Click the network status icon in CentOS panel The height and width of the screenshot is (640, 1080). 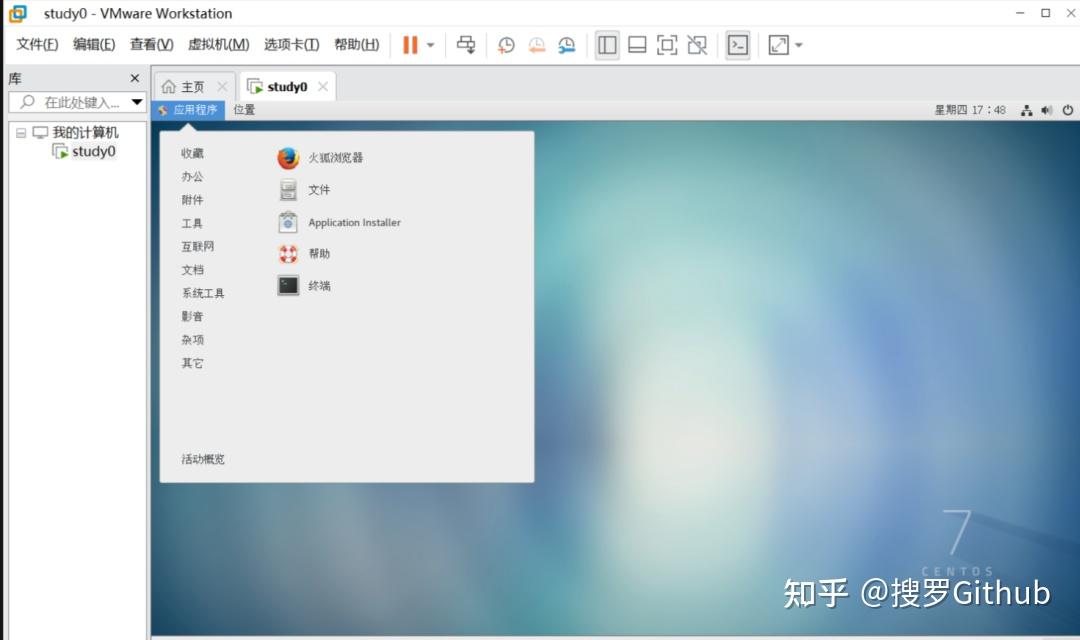(x=1026, y=110)
